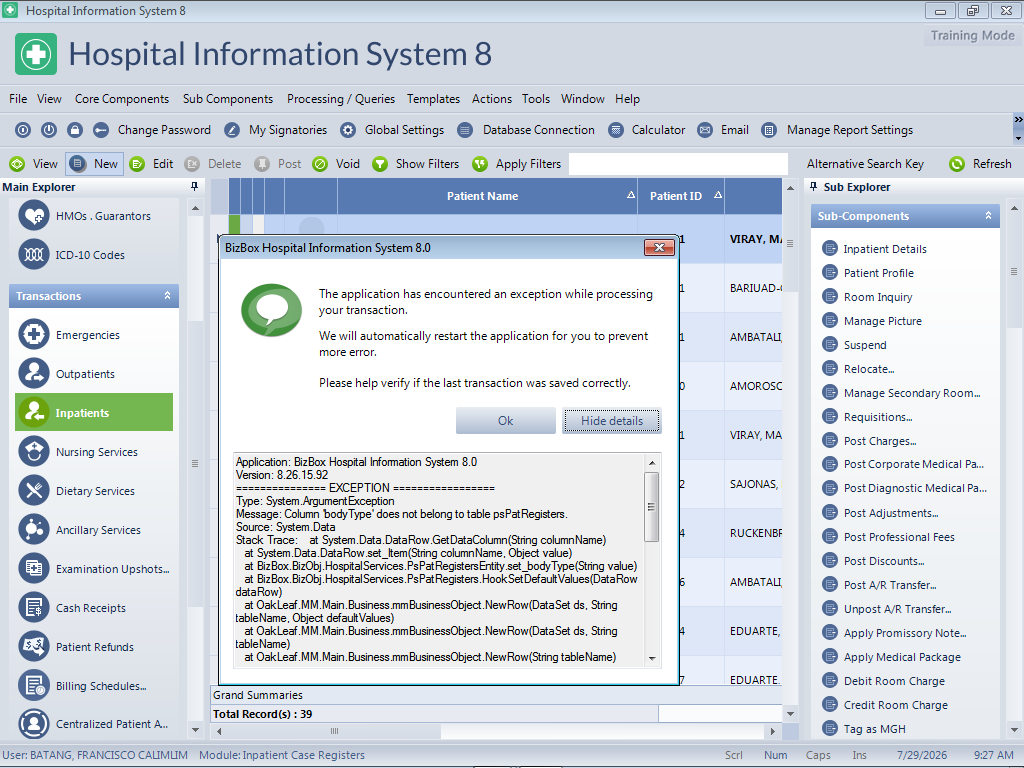The height and width of the screenshot is (768, 1024).
Task: Open Inpatient Details sub-component
Action: point(885,249)
